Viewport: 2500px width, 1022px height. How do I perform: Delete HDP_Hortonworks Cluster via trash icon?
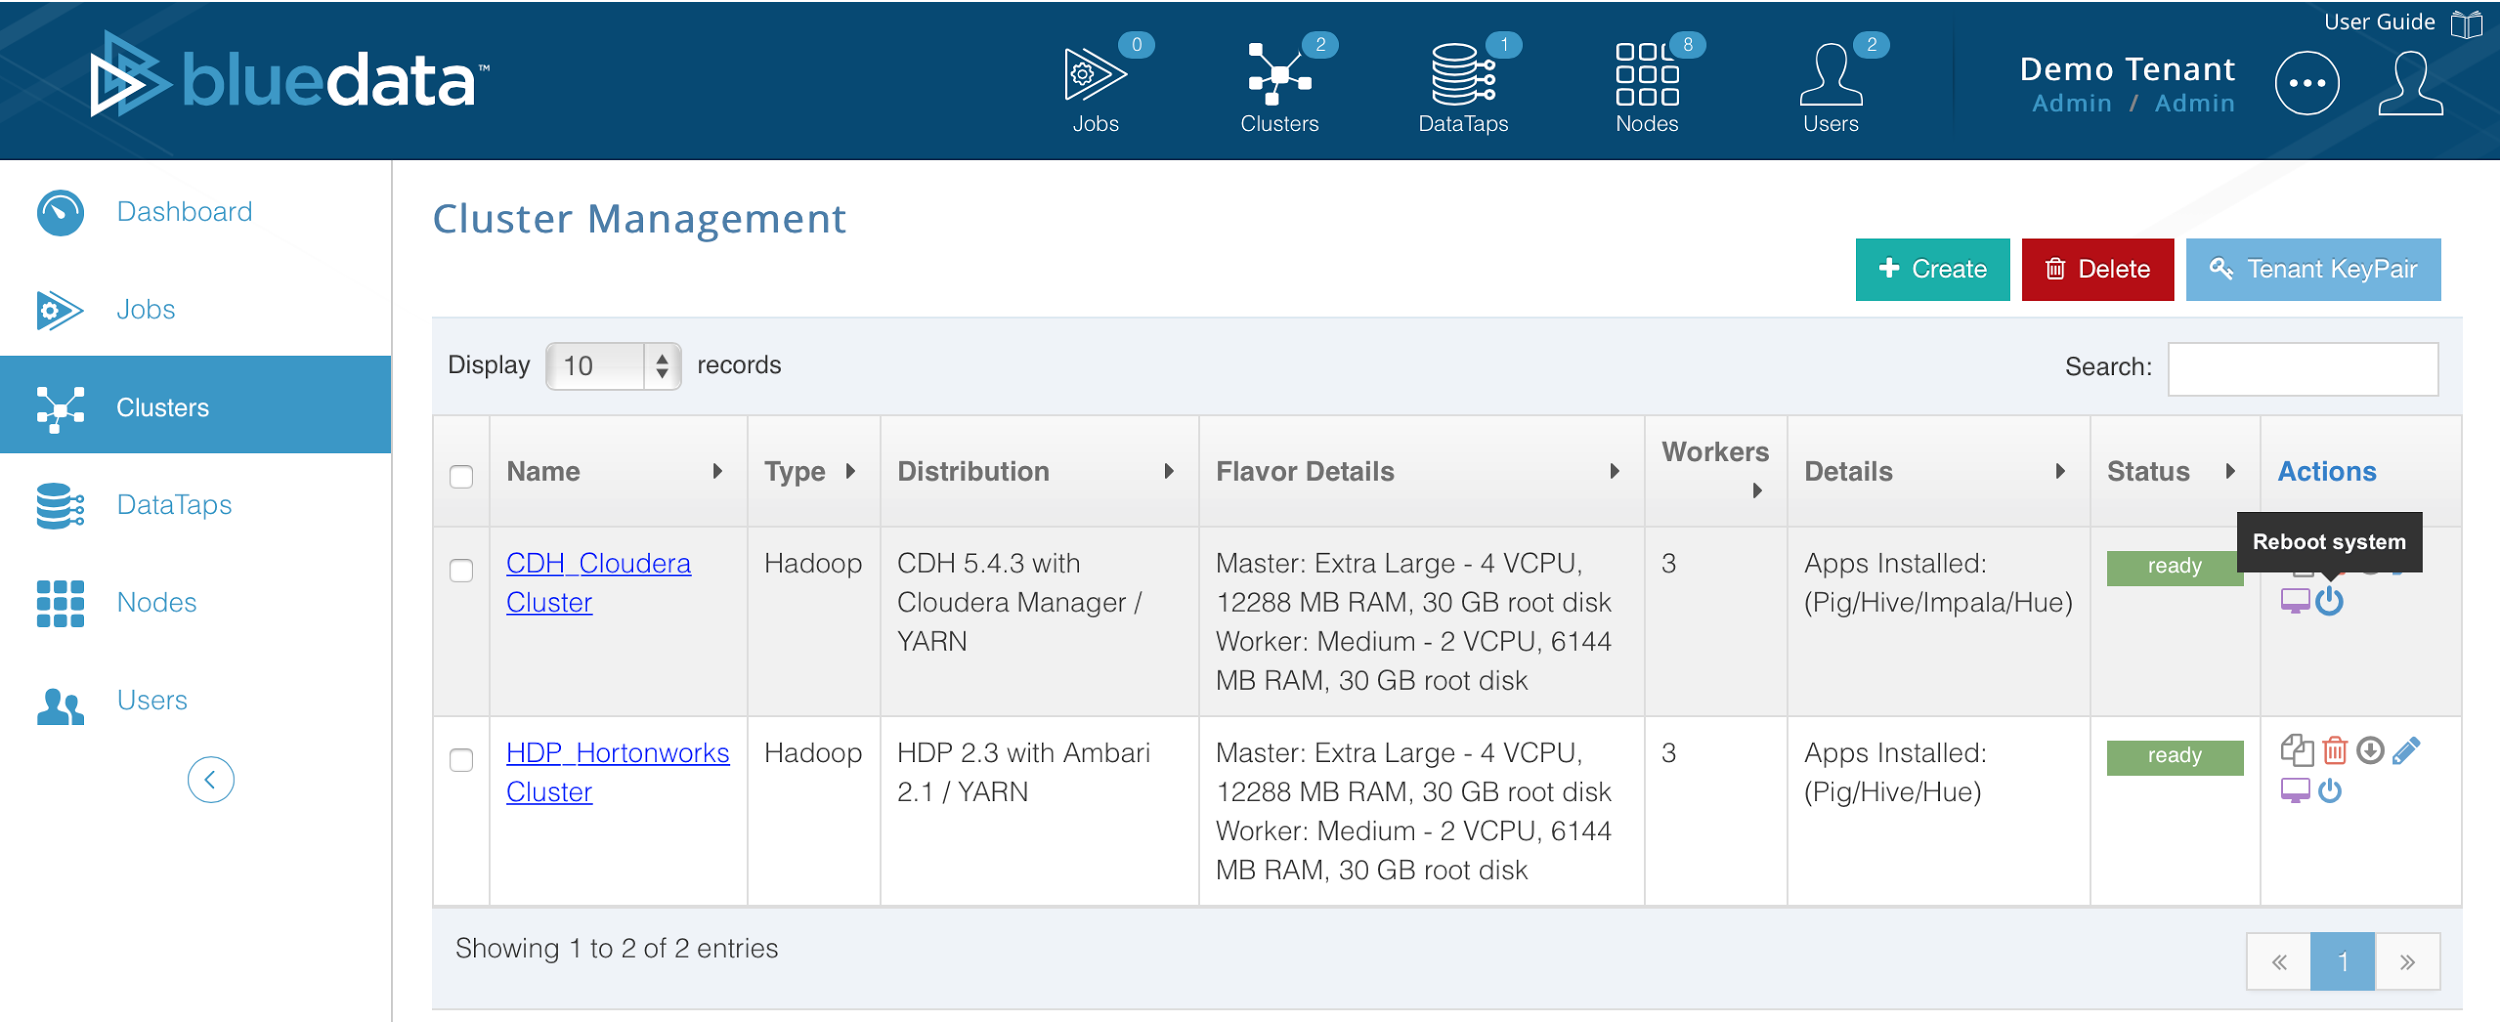2336,750
